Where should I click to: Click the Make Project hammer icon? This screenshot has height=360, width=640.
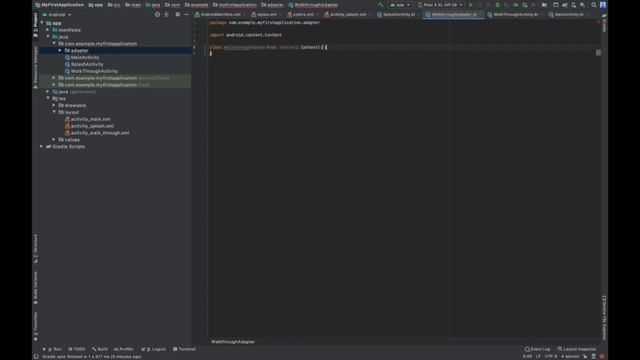pyautogui.click(x=381, y=5)
